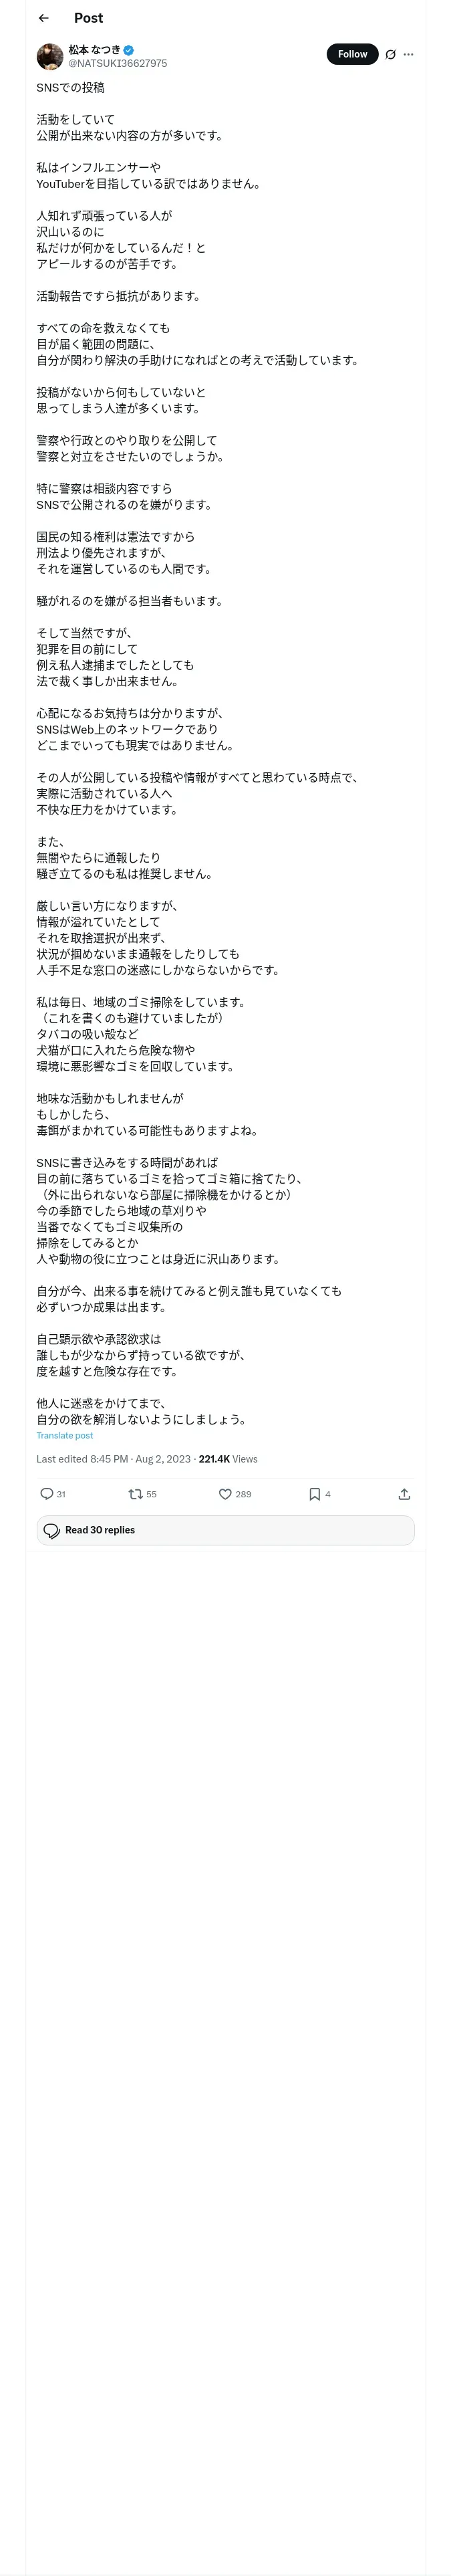Toggle the bookmark icon on this post
451x2576 pixels.
point(314,1494)
